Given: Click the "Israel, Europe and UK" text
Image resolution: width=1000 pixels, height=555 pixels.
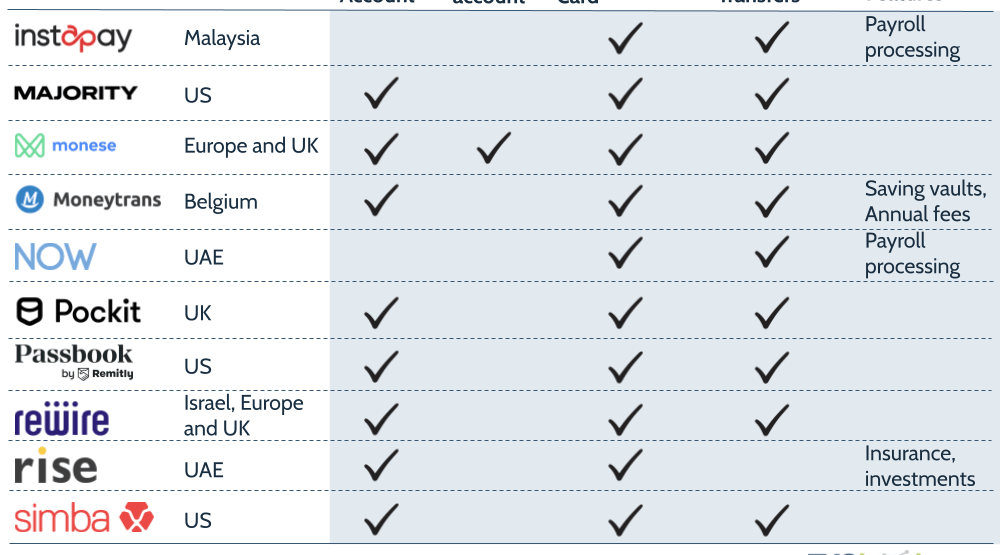Looking at the screenshot, I should click(x=243, y=416).
